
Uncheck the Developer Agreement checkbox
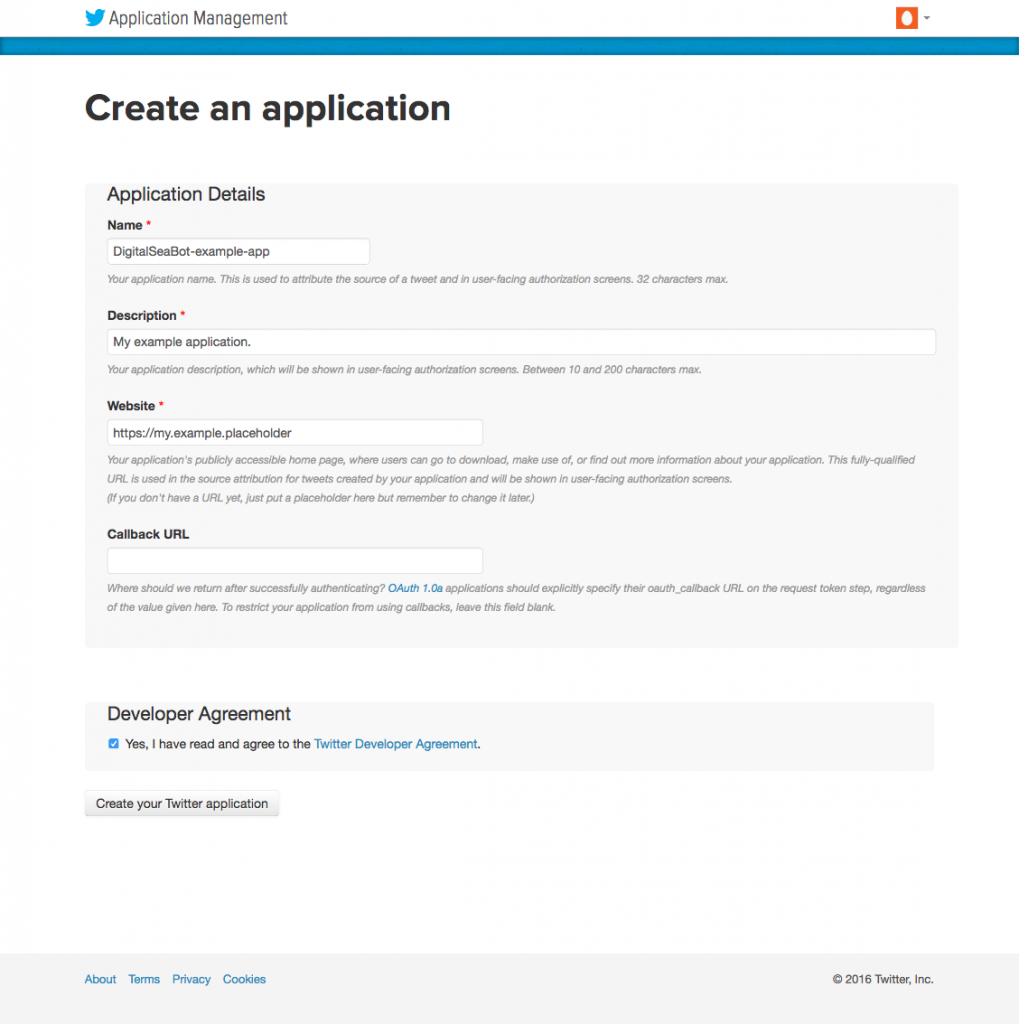[114, 744]
